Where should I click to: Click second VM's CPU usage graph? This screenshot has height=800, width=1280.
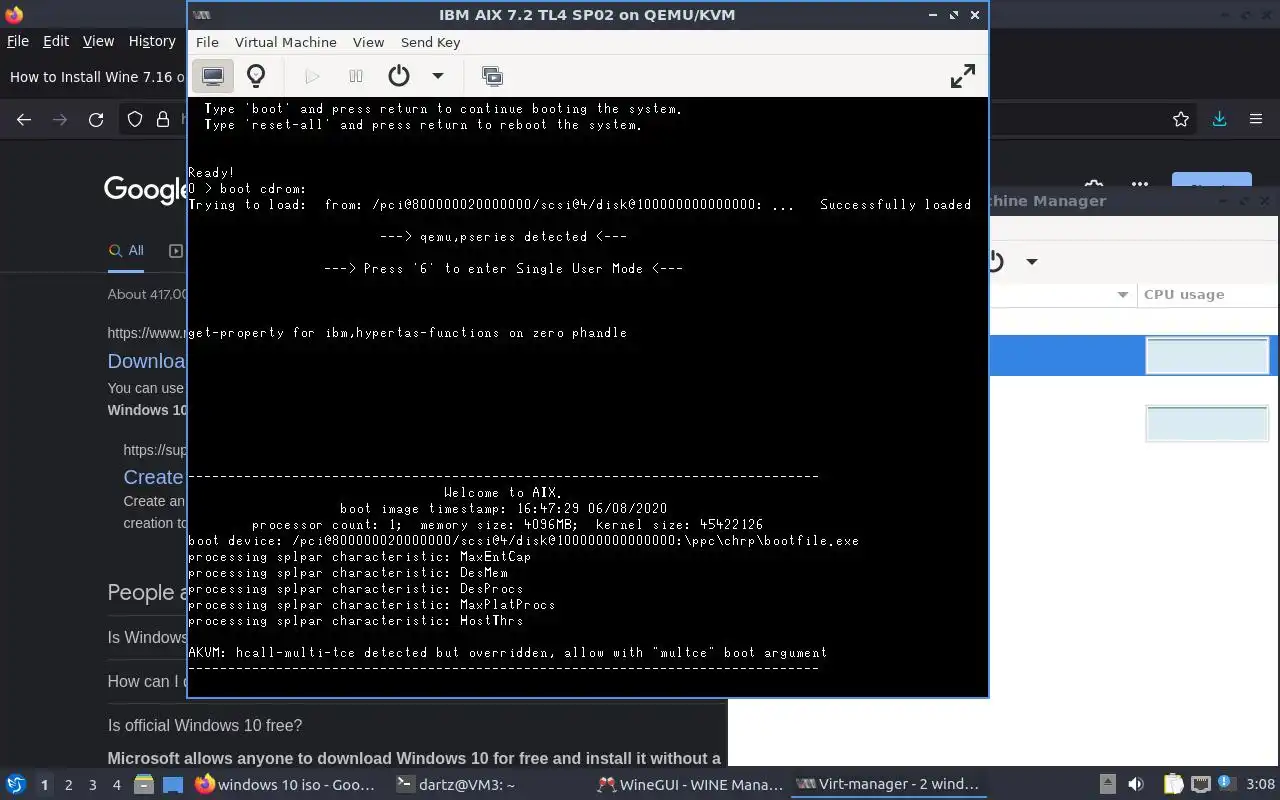click(x=1207, y=423)
